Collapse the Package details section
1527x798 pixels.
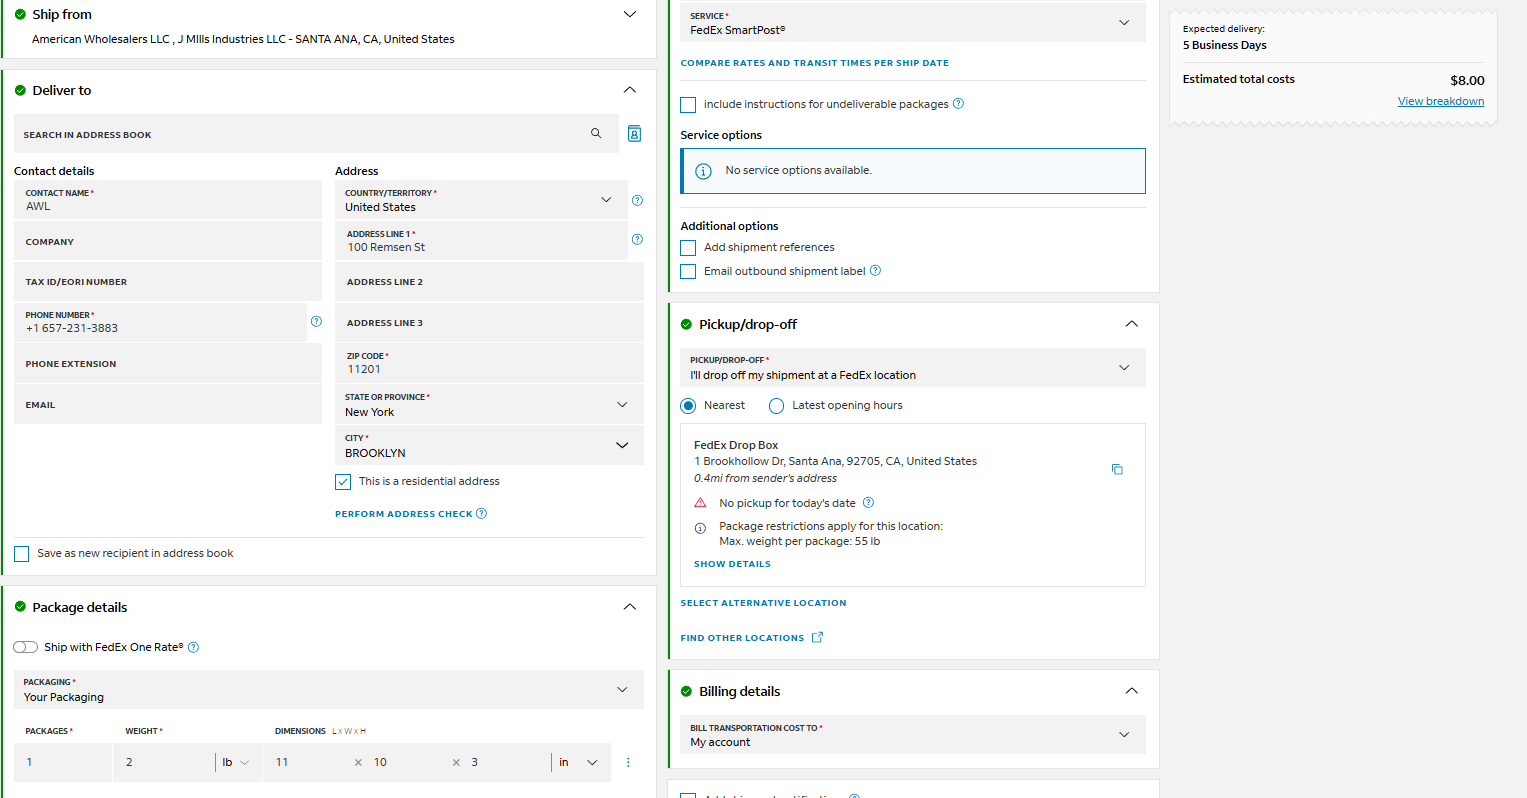(630, 607)
